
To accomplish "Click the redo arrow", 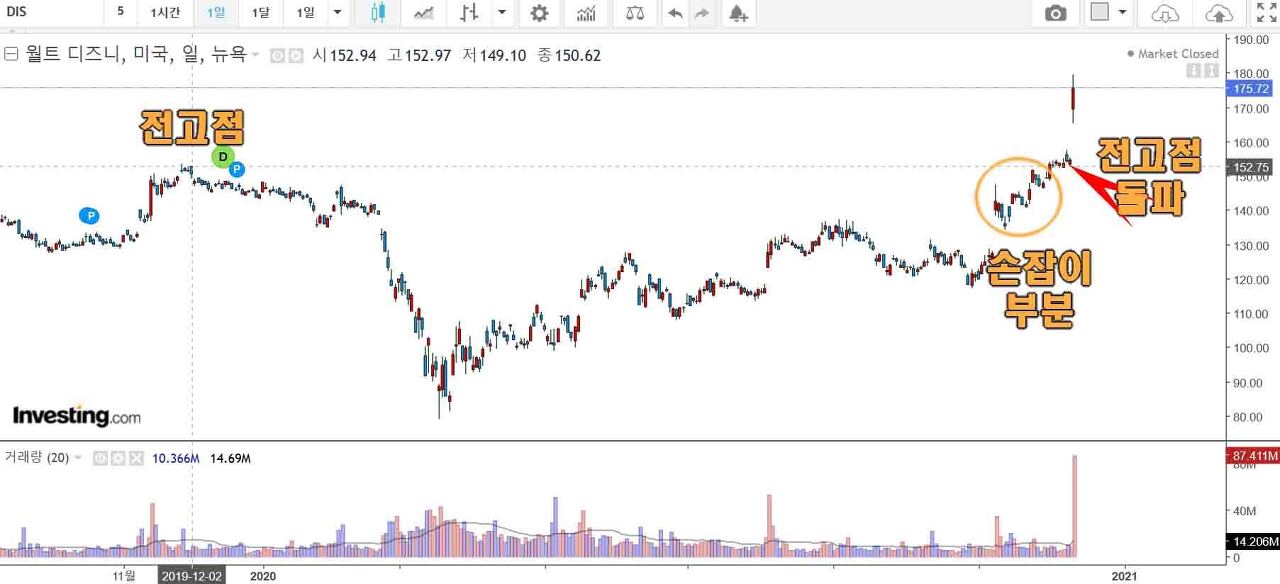I will click(x=702, y=13).
